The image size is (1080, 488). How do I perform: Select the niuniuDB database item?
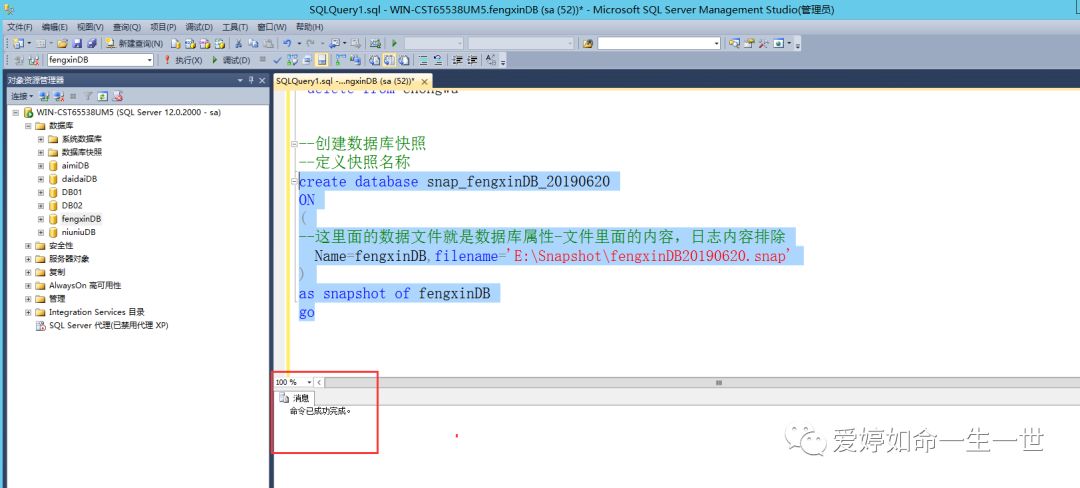79,232
